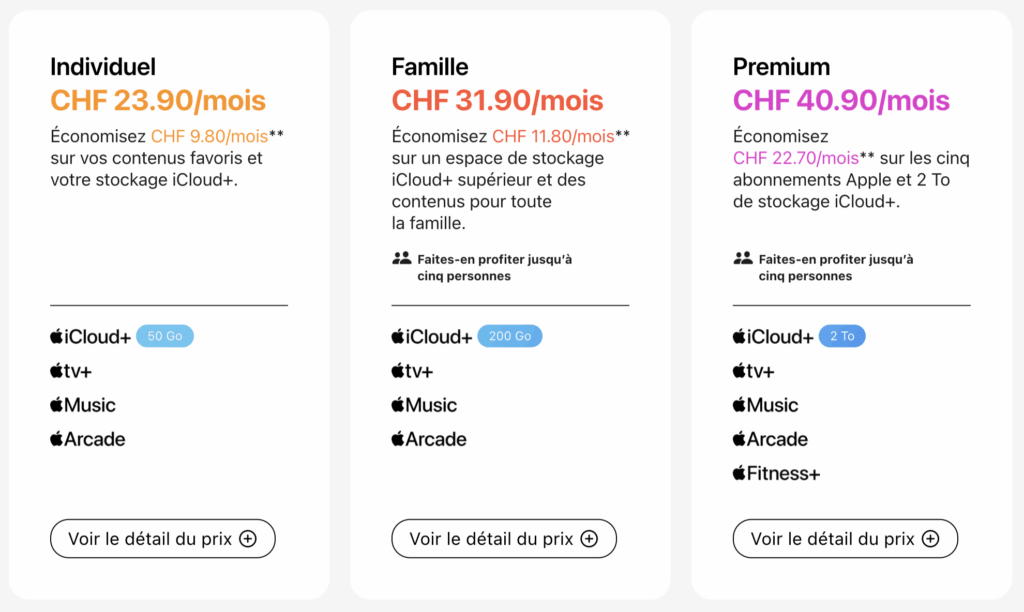Image resolution: width=1024 pixels, height=612 pixels.
Task: Click Apple Arcade logo in Individuel plan
Action: point(88,439)
